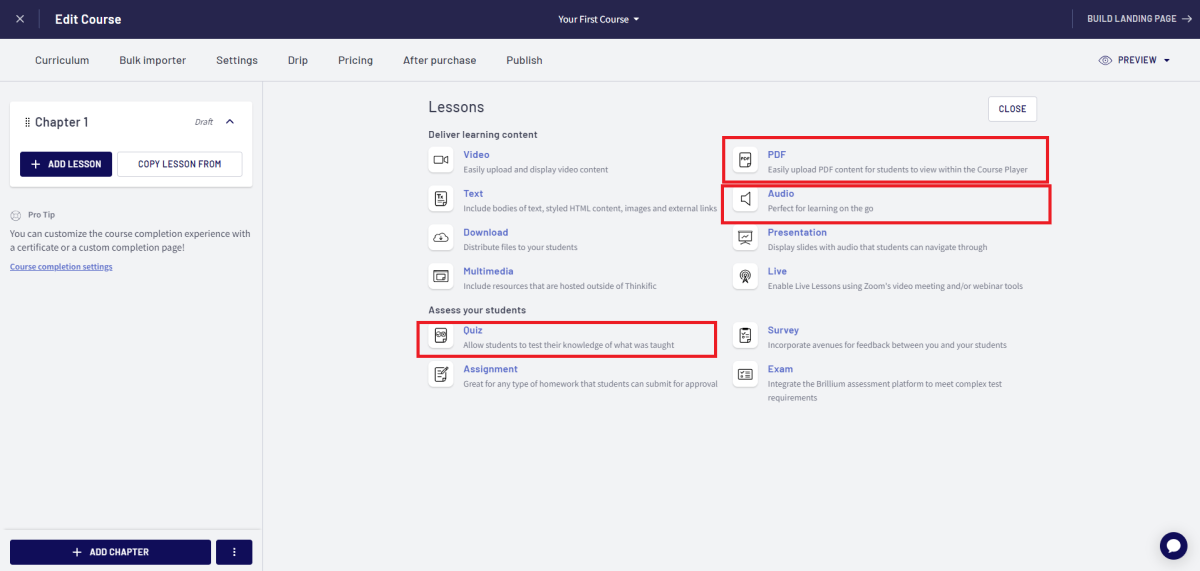Click the Assignment pencil icon
Image resolution: width=1200 pixels, height=571 pixels.
click(x=441, y=375)
